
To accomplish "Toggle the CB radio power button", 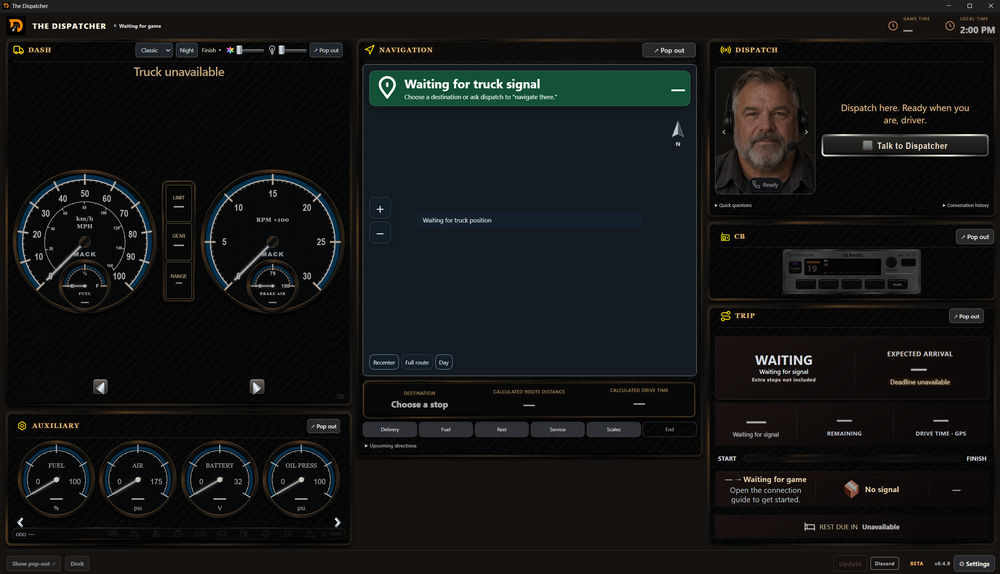I will click(795, 267).
